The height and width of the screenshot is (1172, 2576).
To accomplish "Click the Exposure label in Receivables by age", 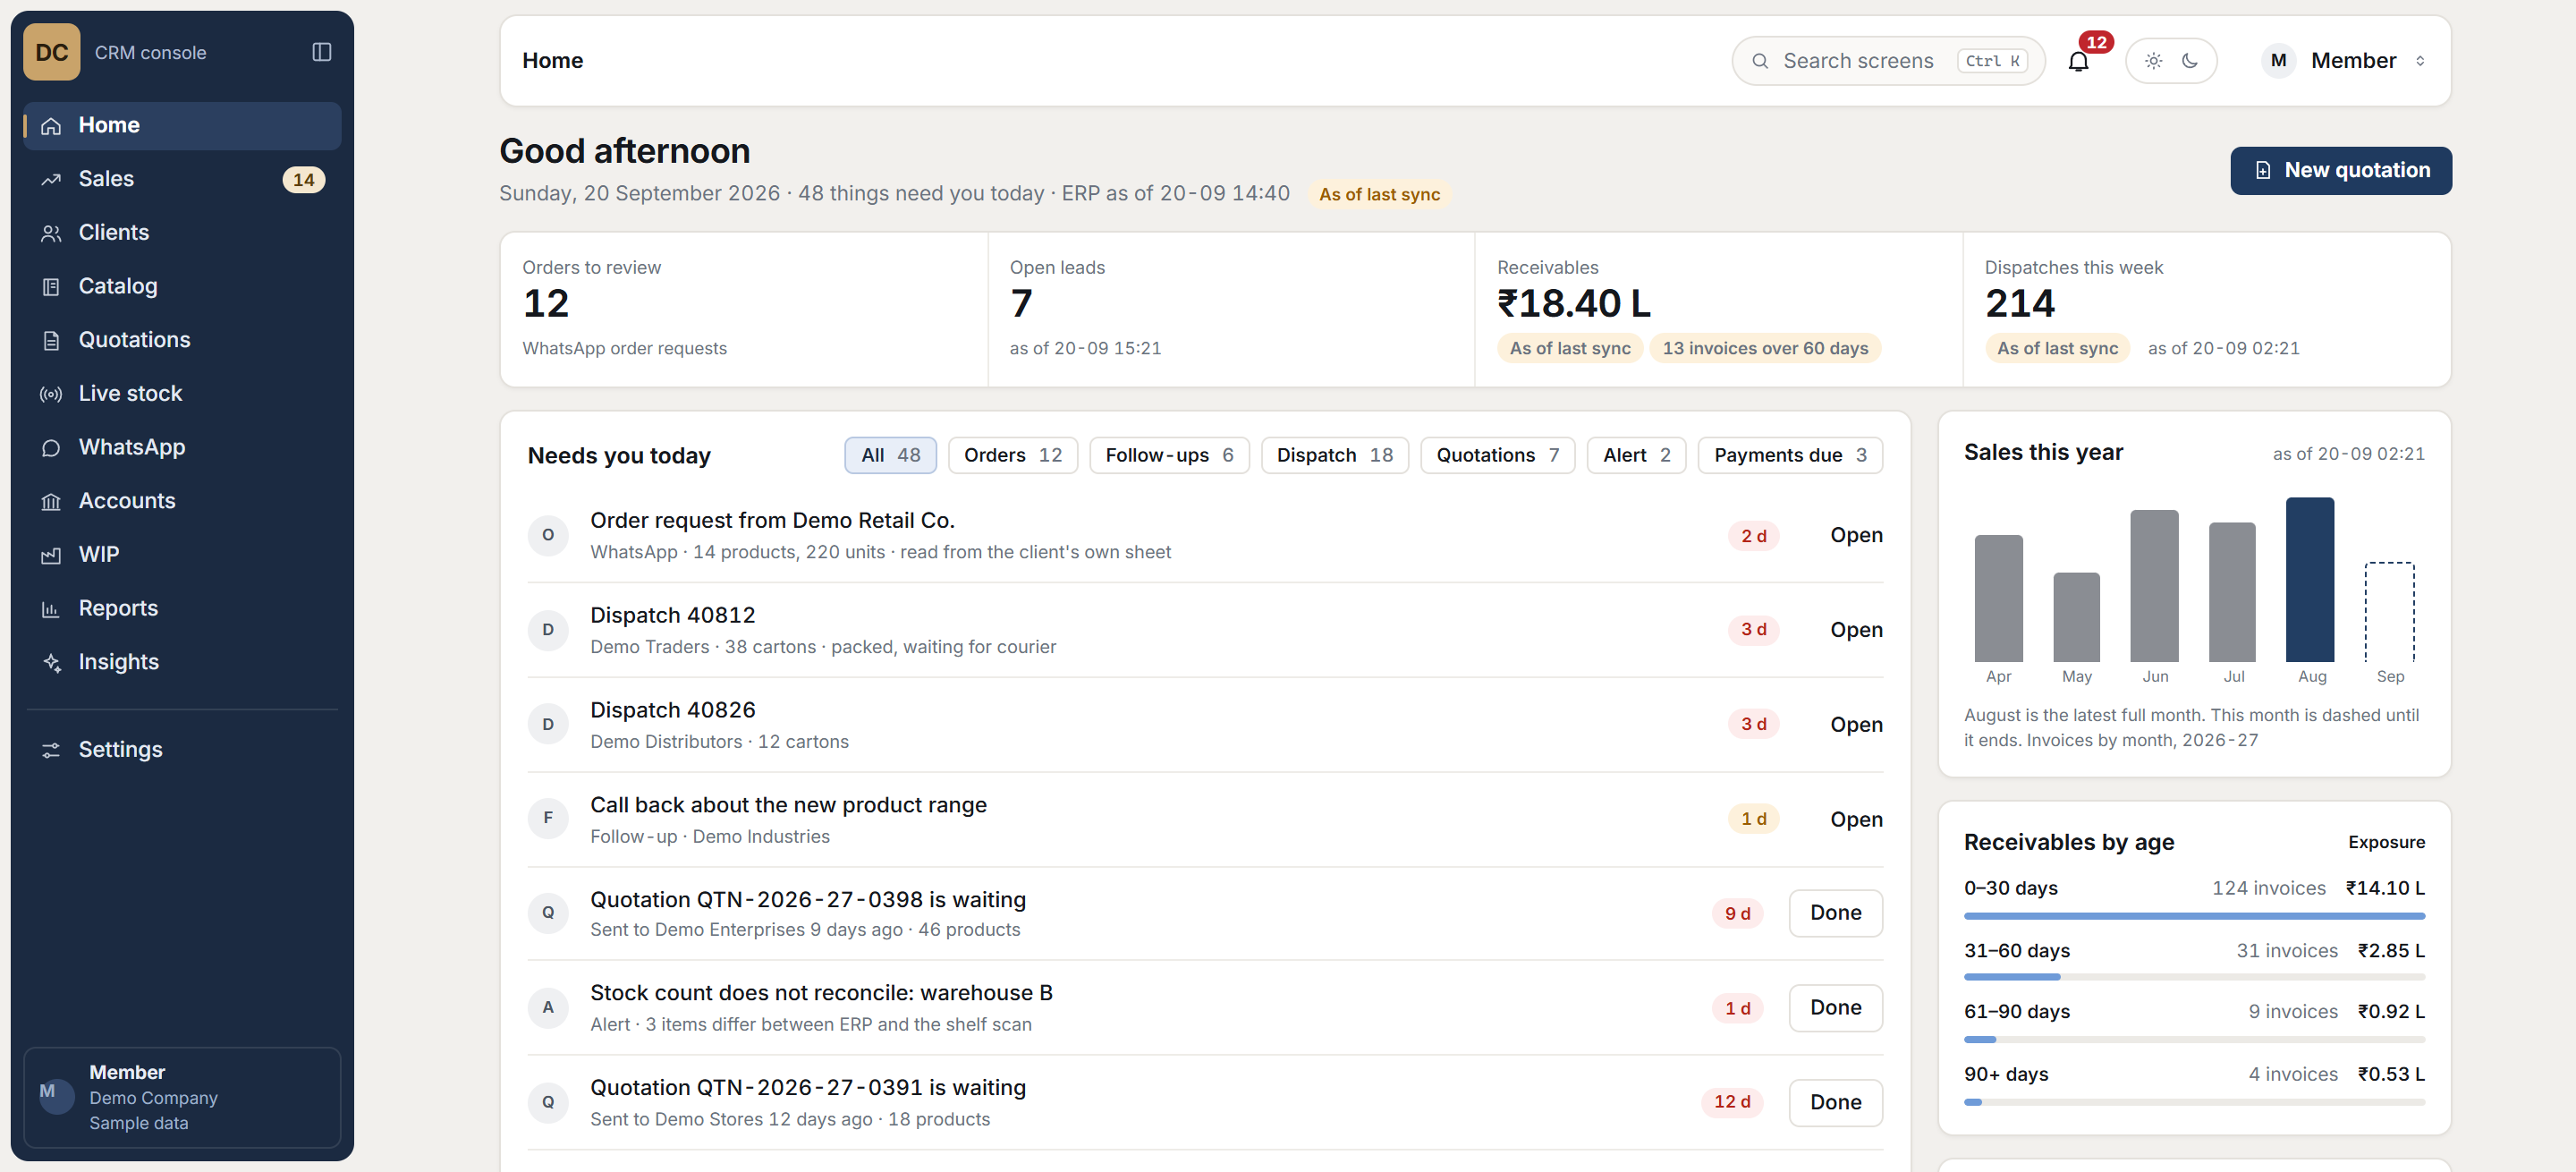I will (2386, 843).
